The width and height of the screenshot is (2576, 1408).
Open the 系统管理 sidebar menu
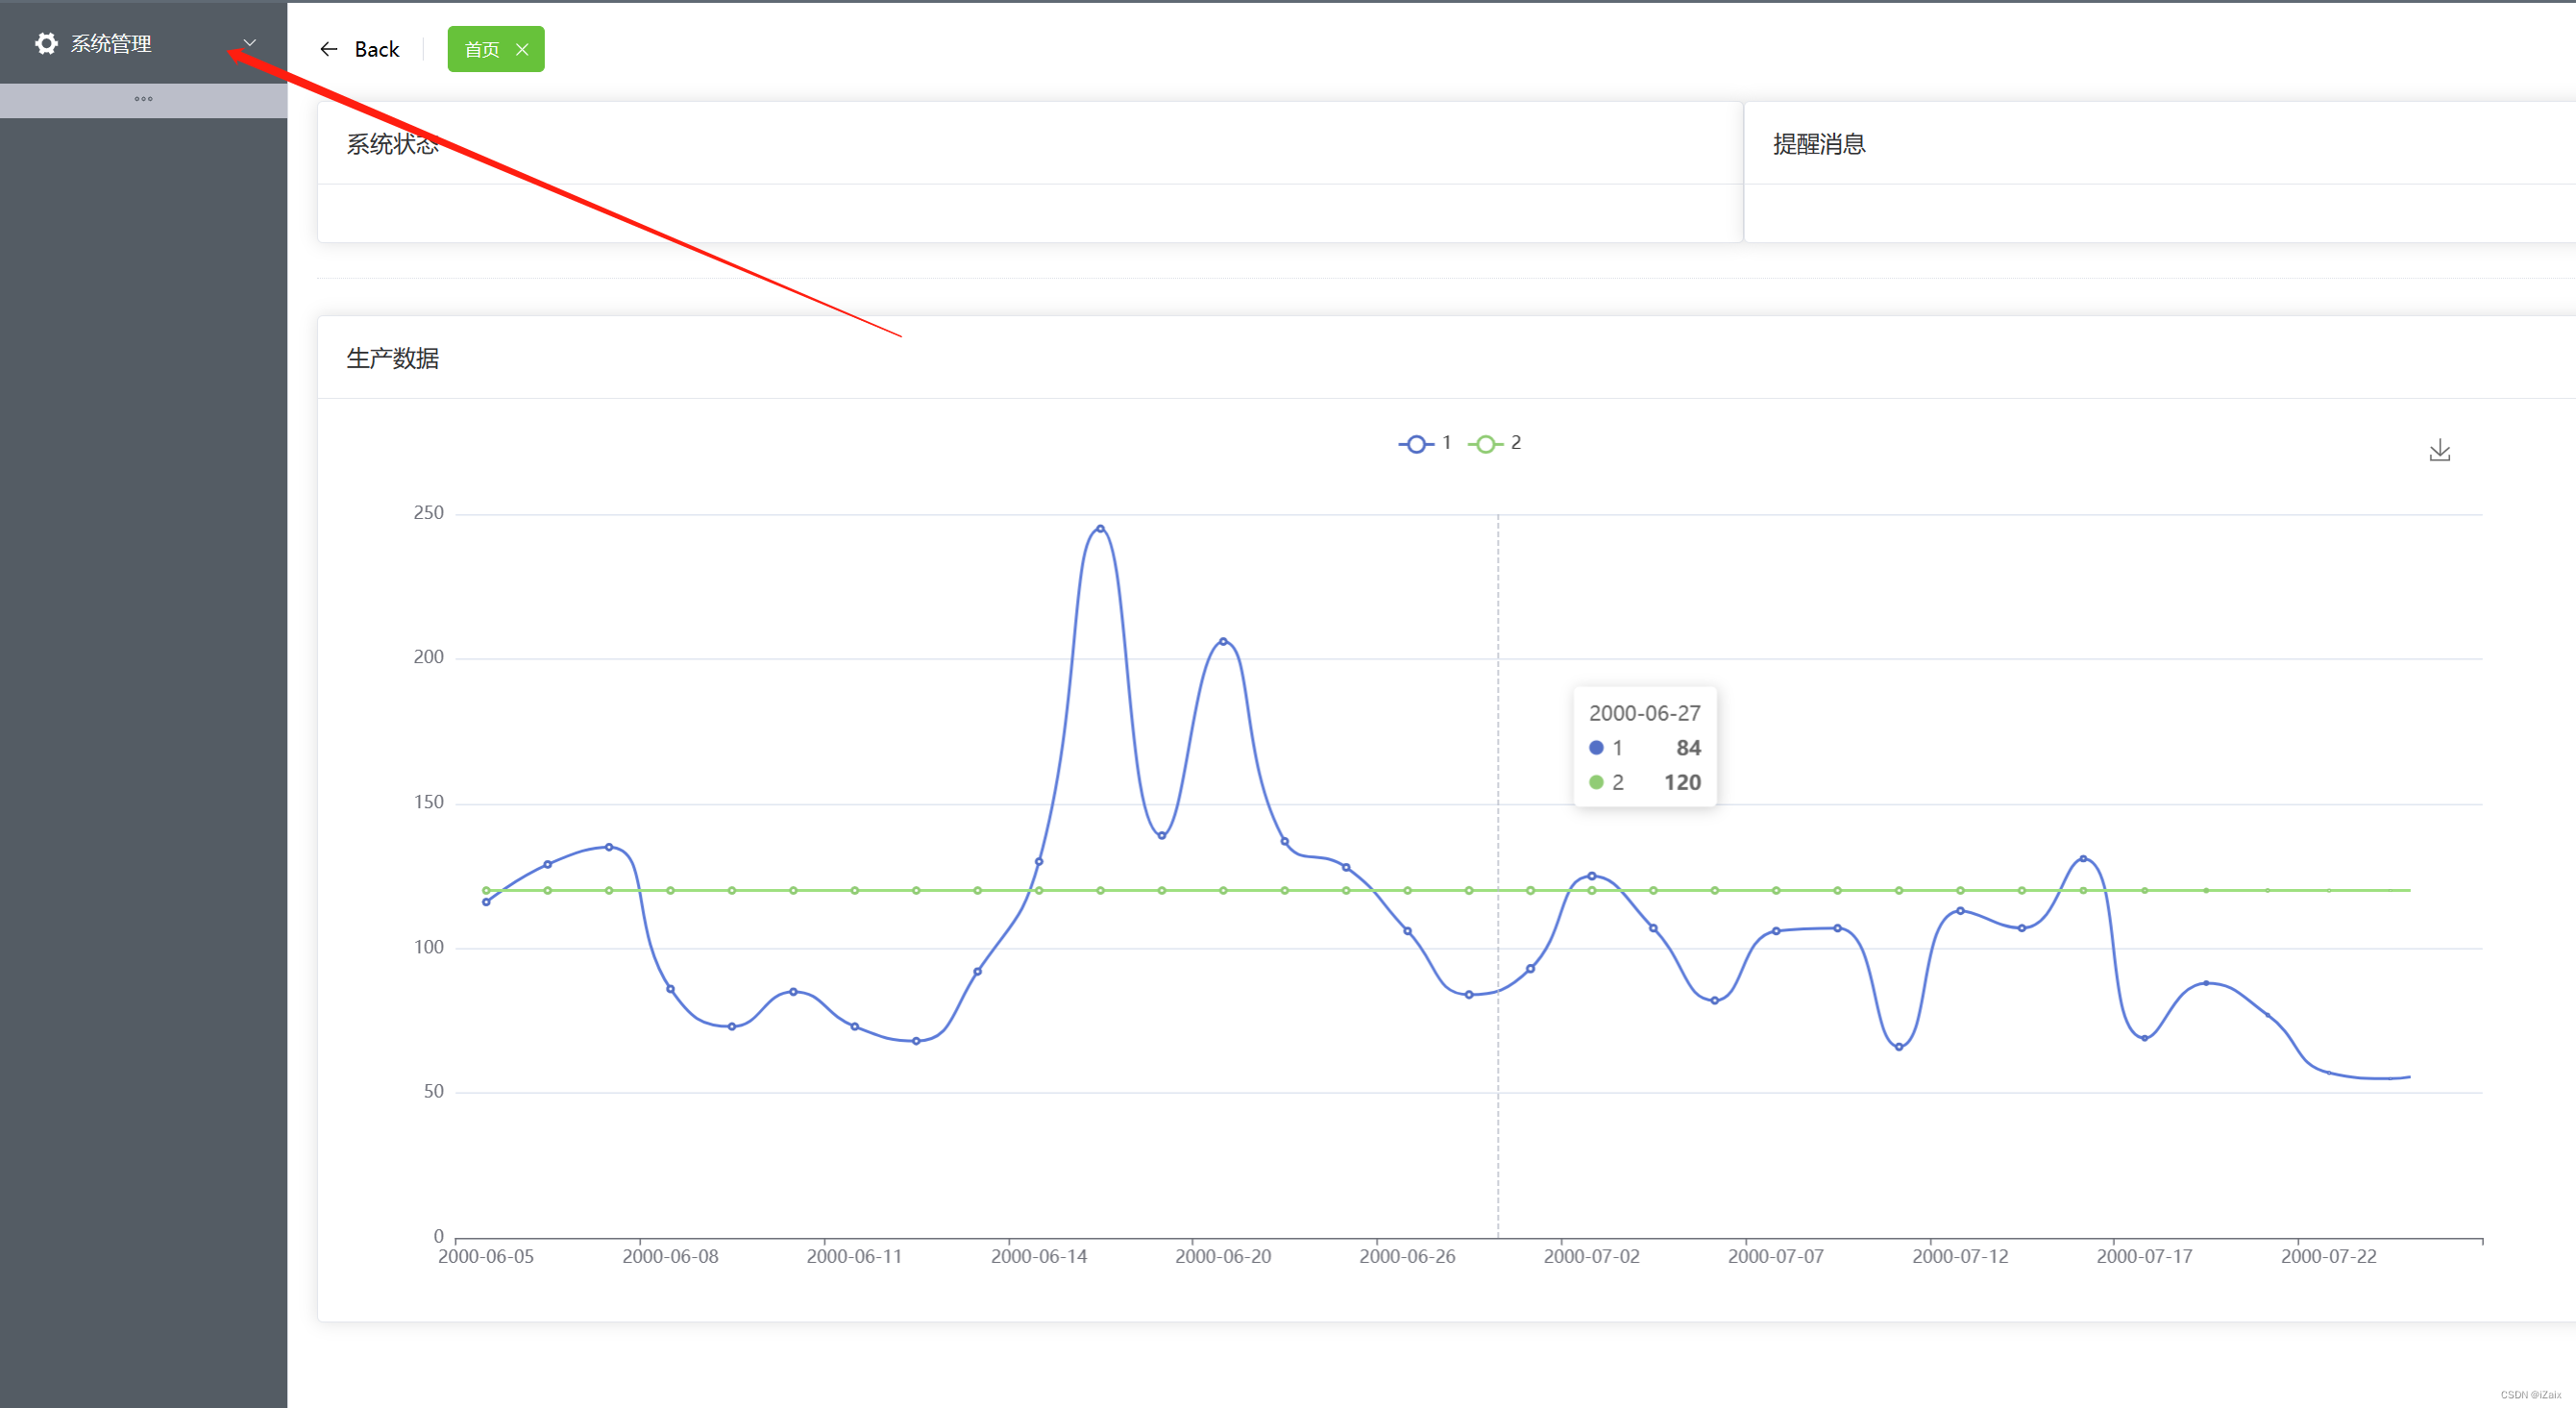[x=143, y=43]
